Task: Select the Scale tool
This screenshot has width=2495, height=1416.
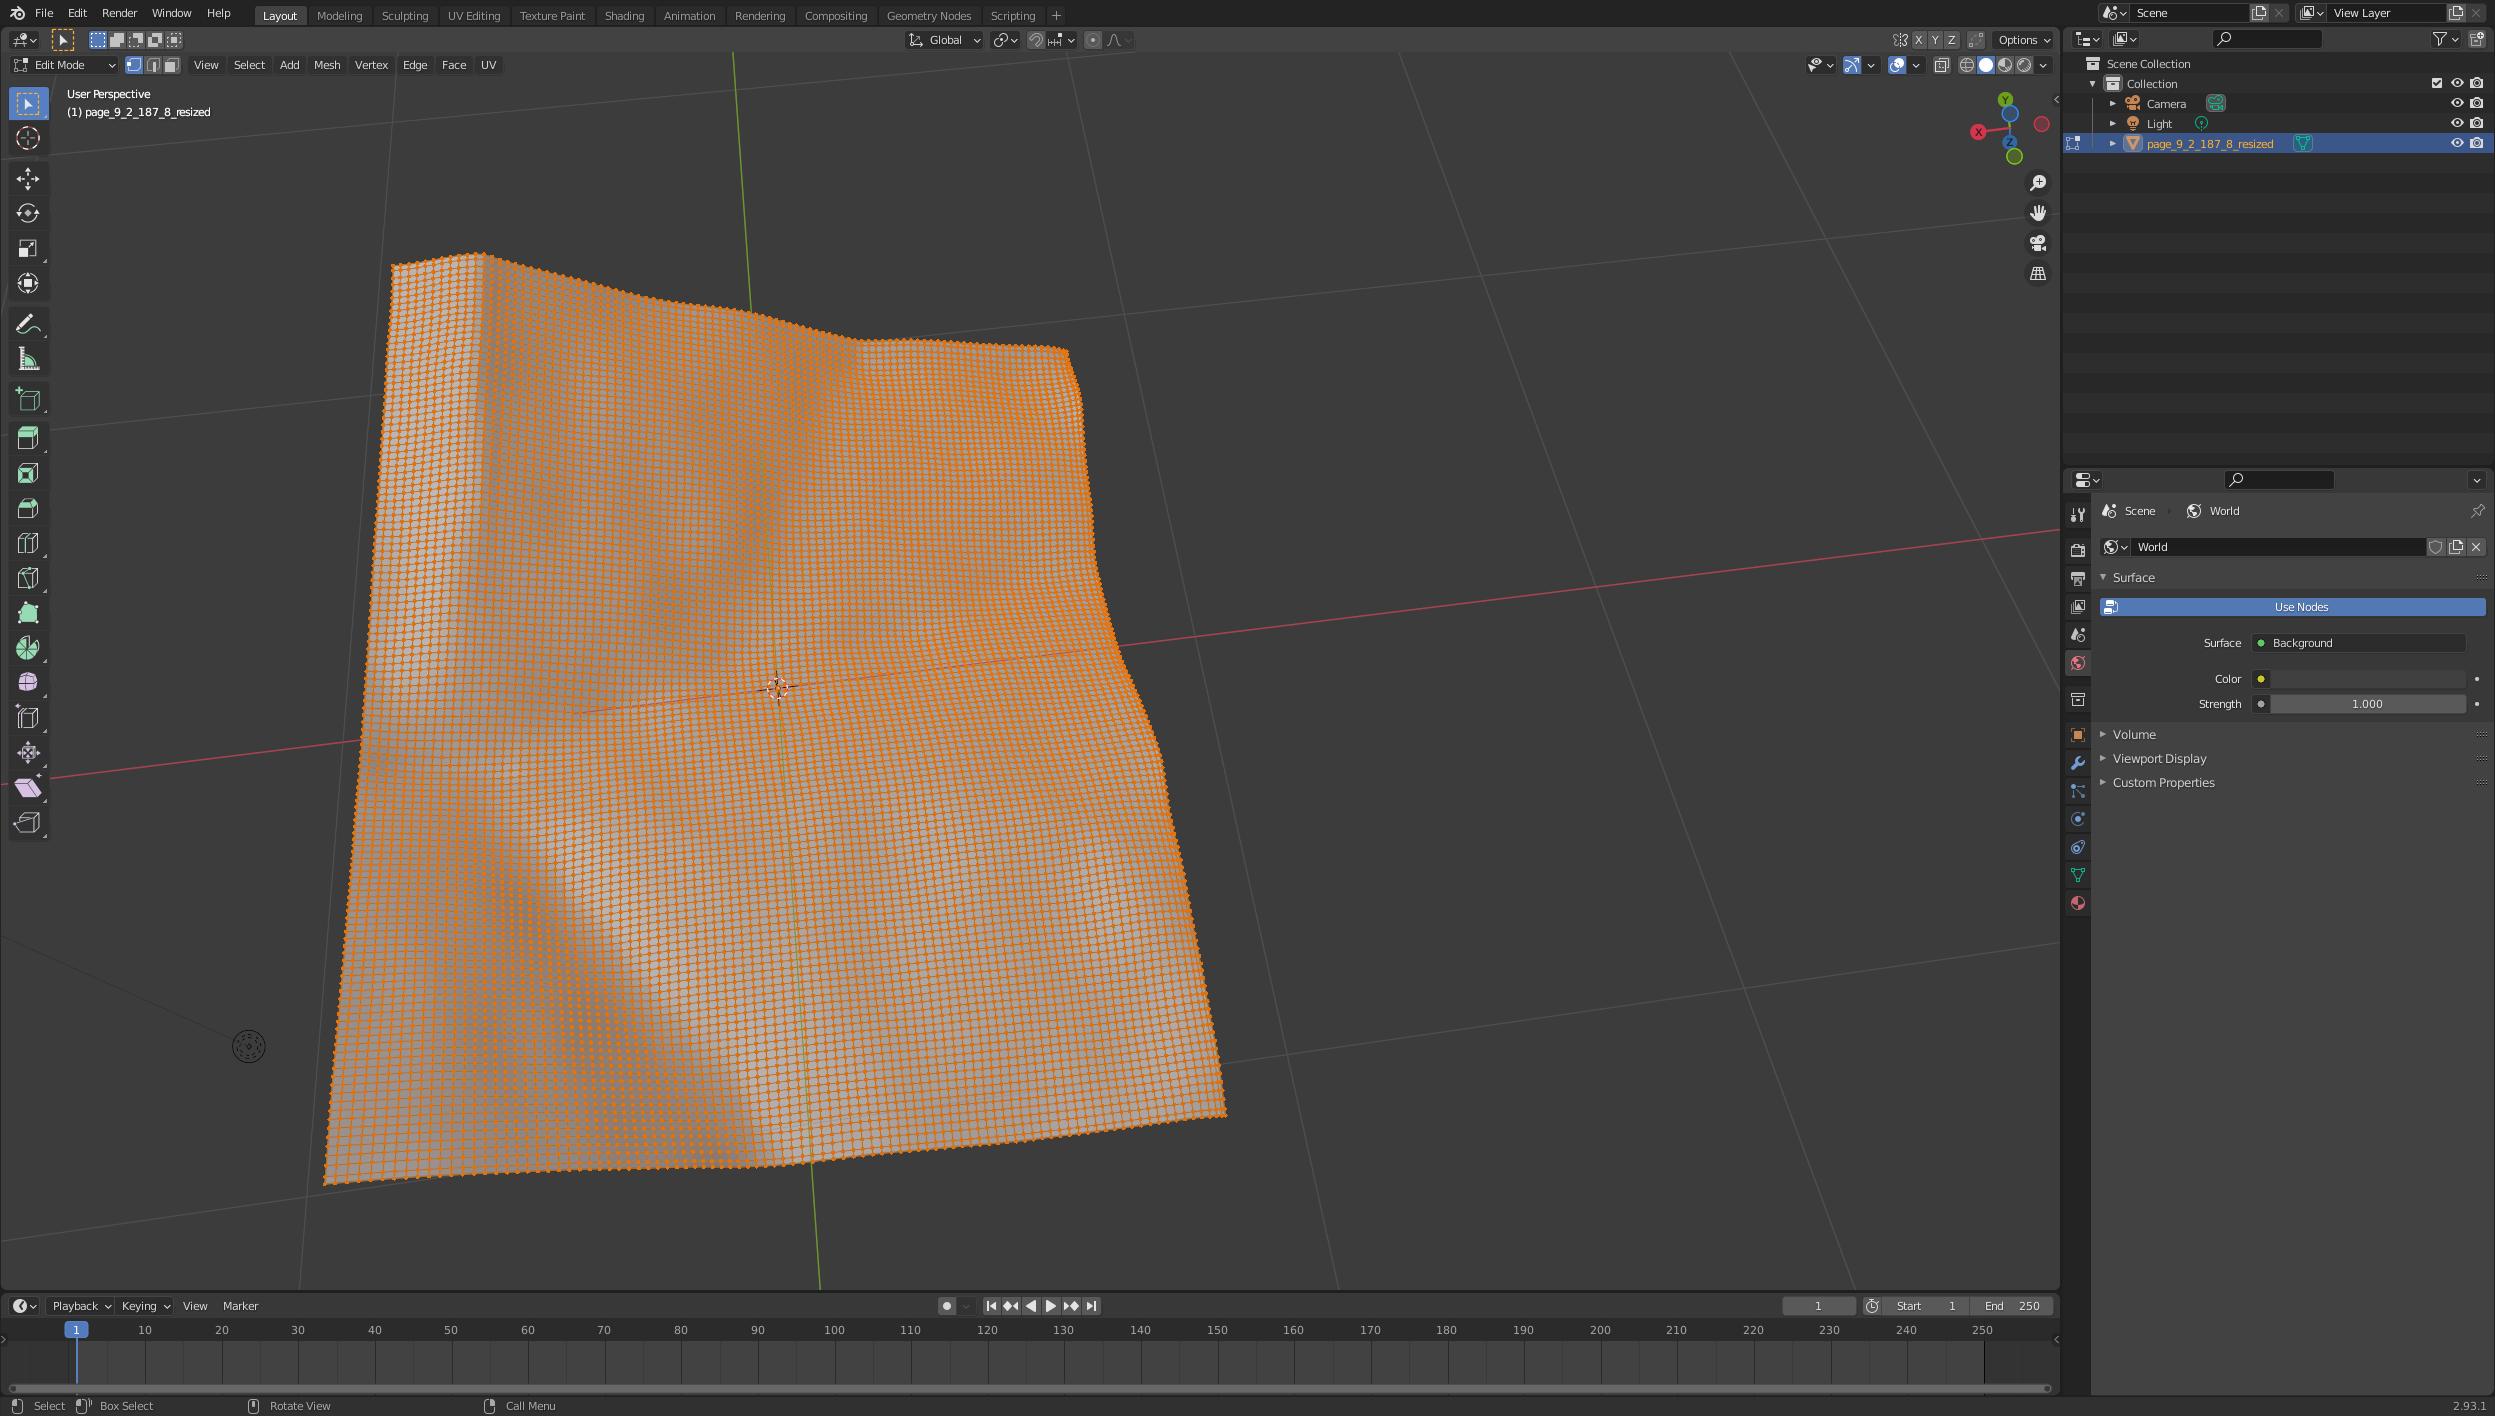Action: [28, 249]
